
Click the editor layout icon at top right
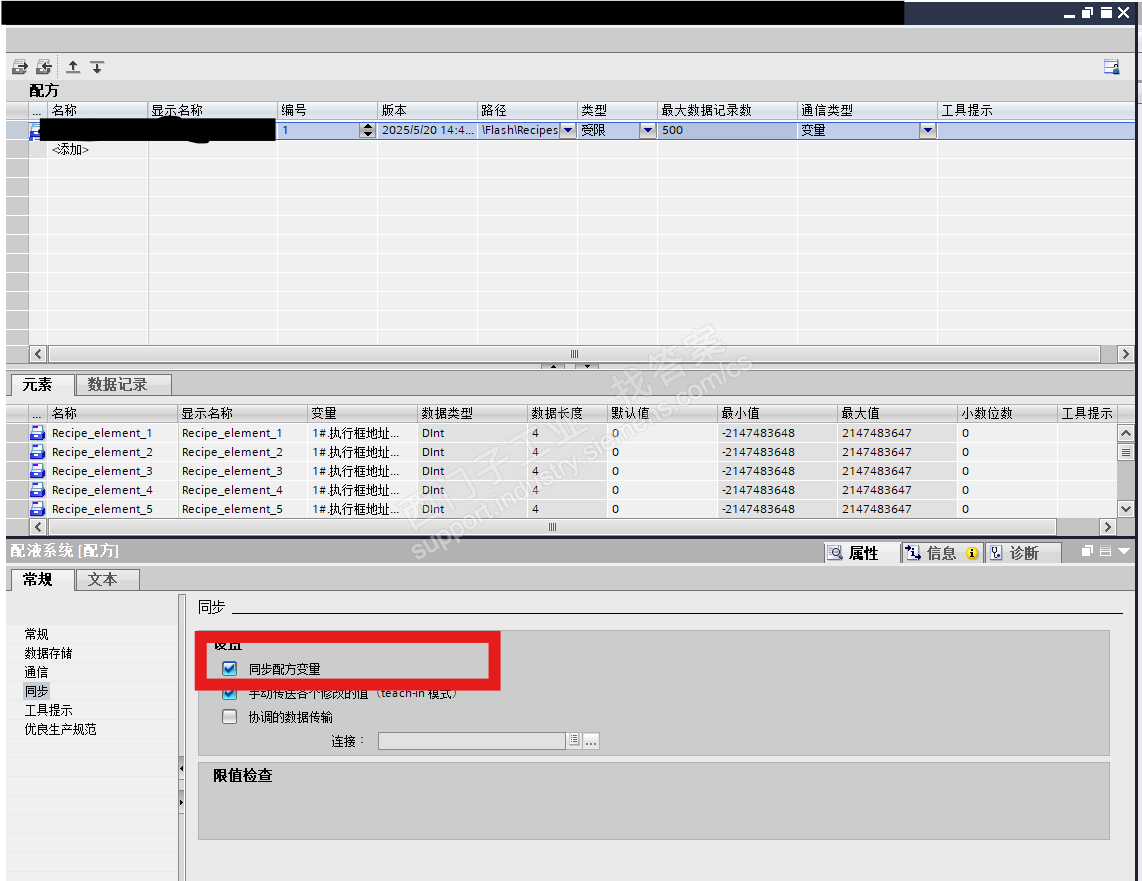click(1111, 67)
